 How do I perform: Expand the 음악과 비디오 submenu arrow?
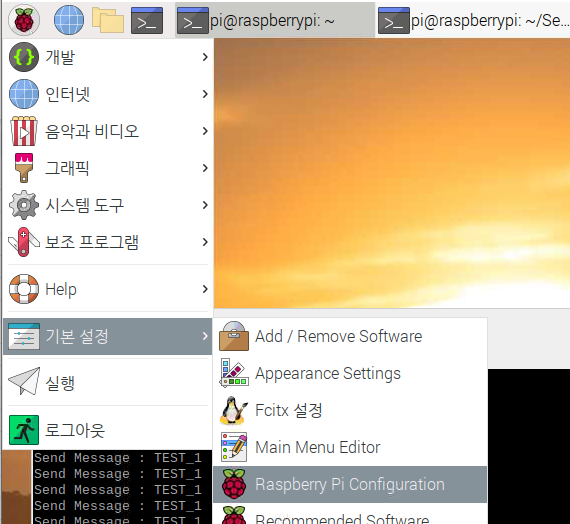point(205,131)
